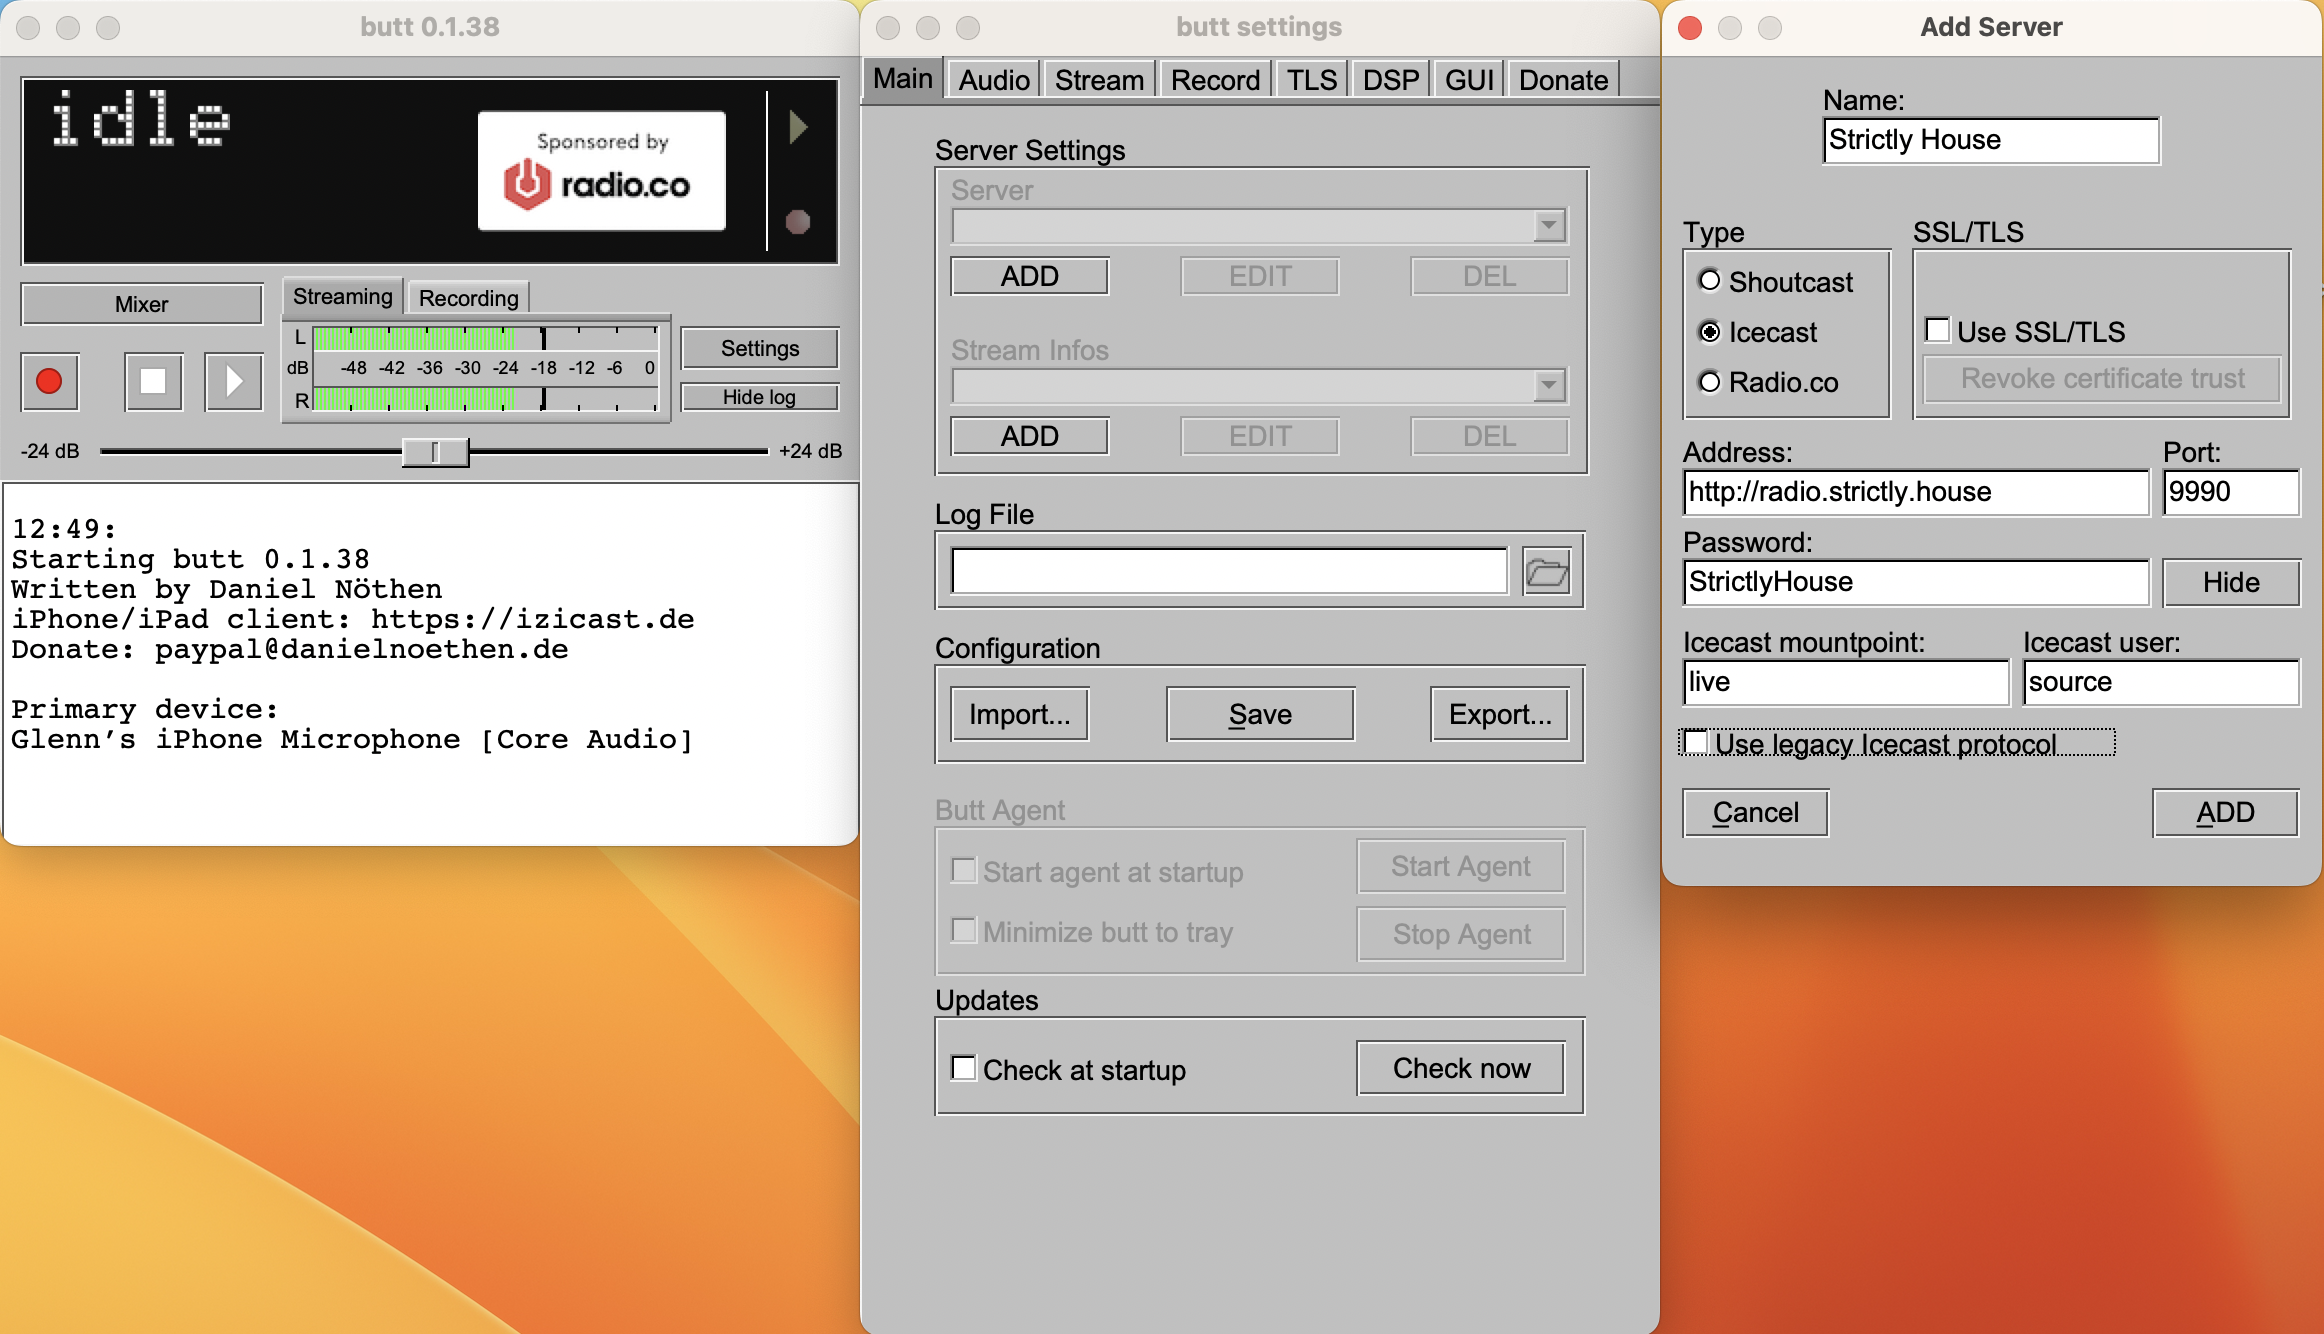The height and width of the screenshot is (1334, 2324).
Task: Select the Main settings tab
Action: (x=903, y=79)
